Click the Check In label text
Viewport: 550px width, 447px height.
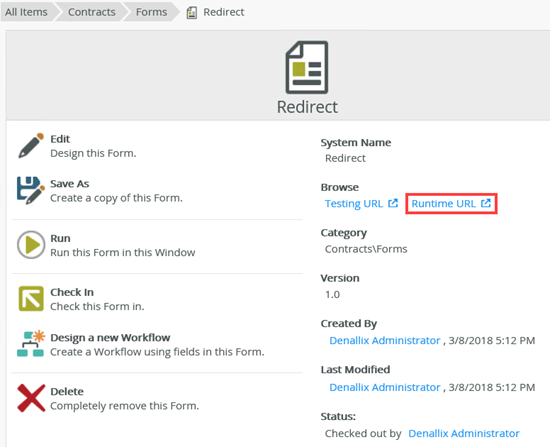[72, 292]
